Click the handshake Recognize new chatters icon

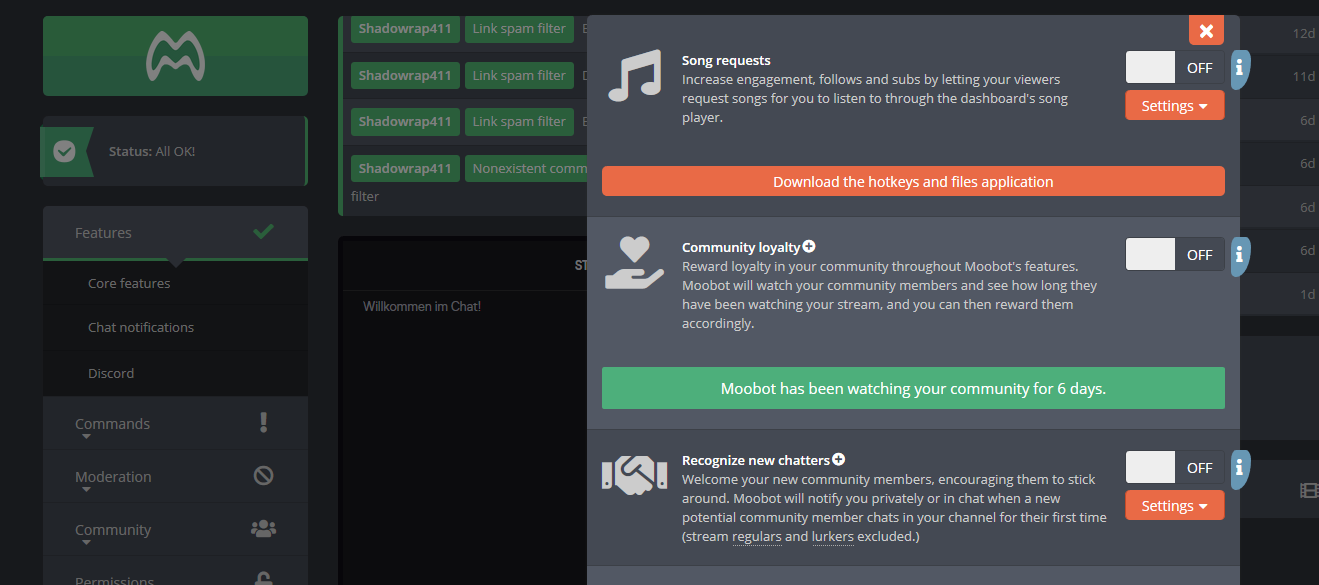(x=634, y=473)
